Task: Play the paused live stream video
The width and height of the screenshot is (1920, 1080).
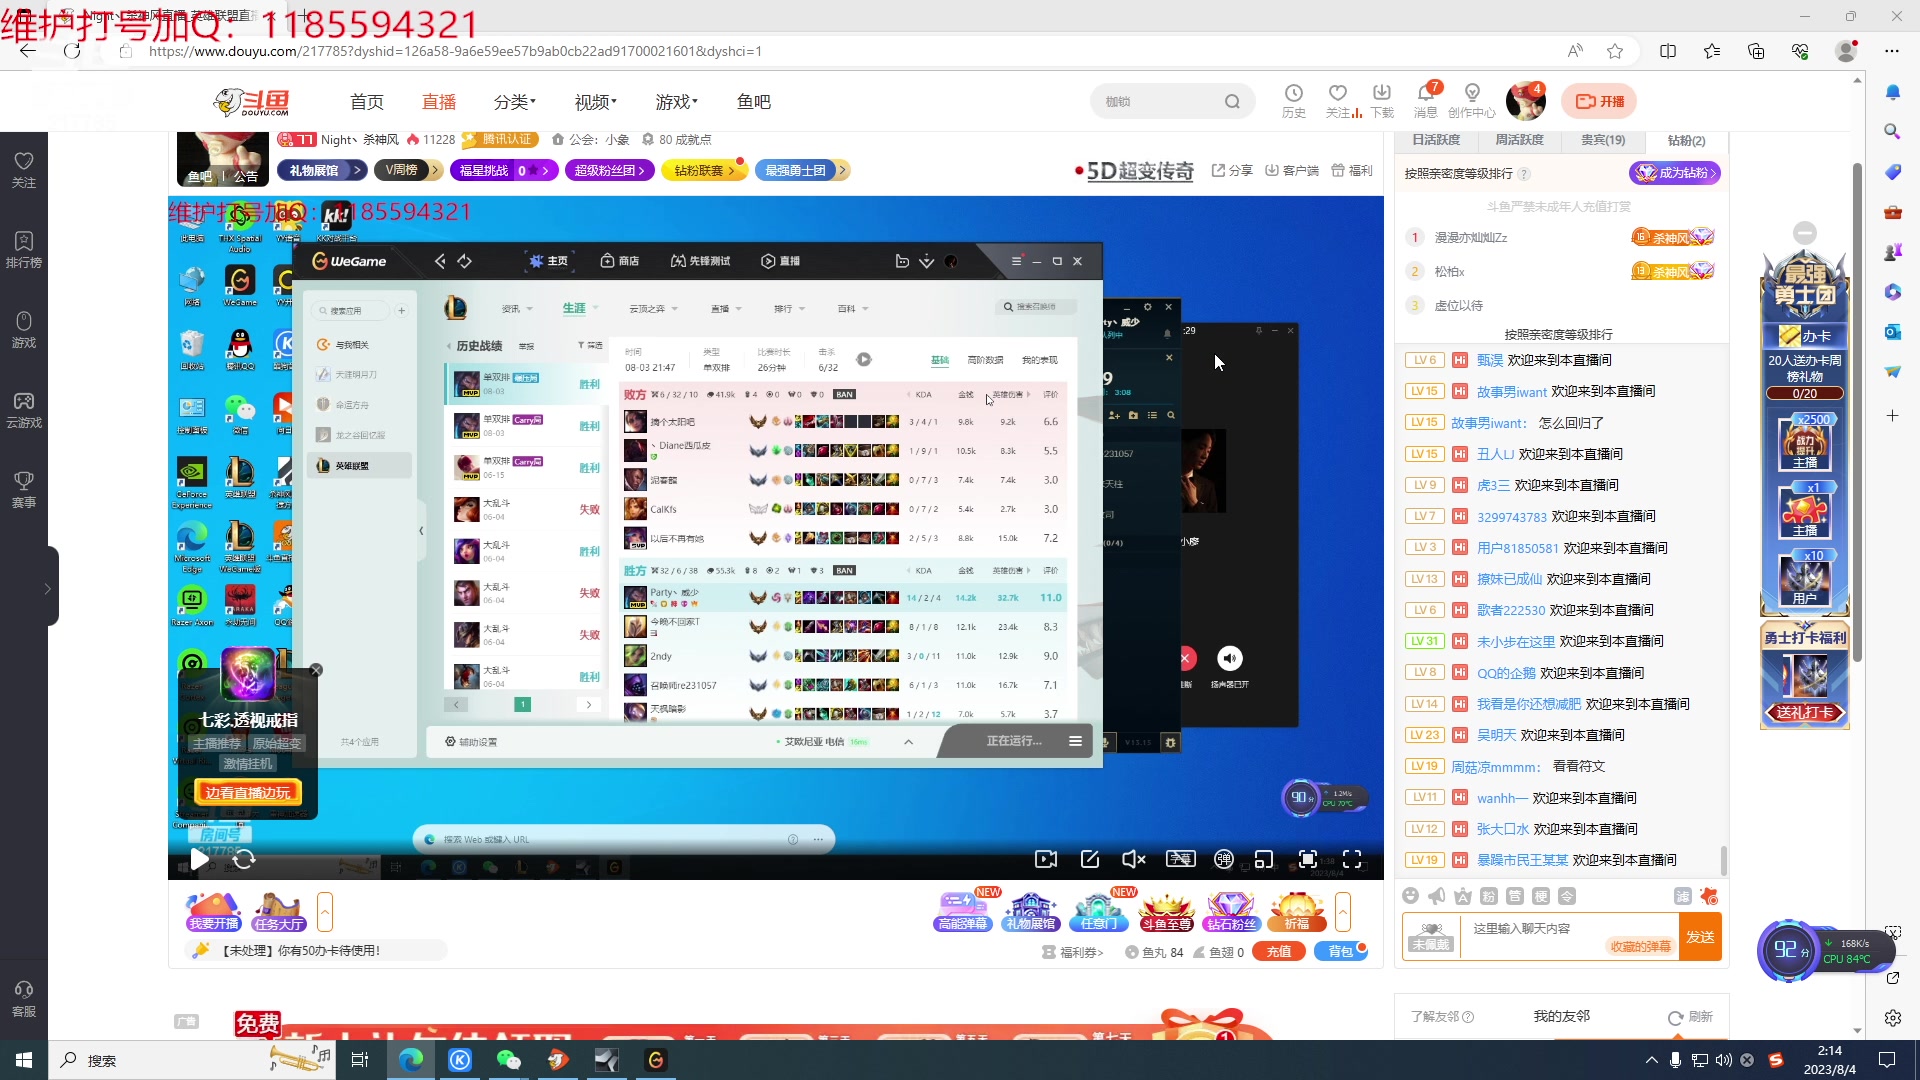Action: (x=199, y=859)
